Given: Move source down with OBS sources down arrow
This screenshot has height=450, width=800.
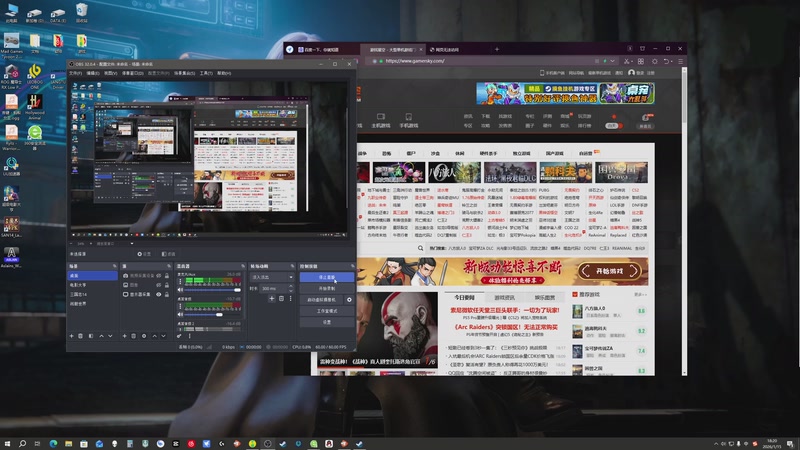Looking at the screenshot, I should [163, 336].
